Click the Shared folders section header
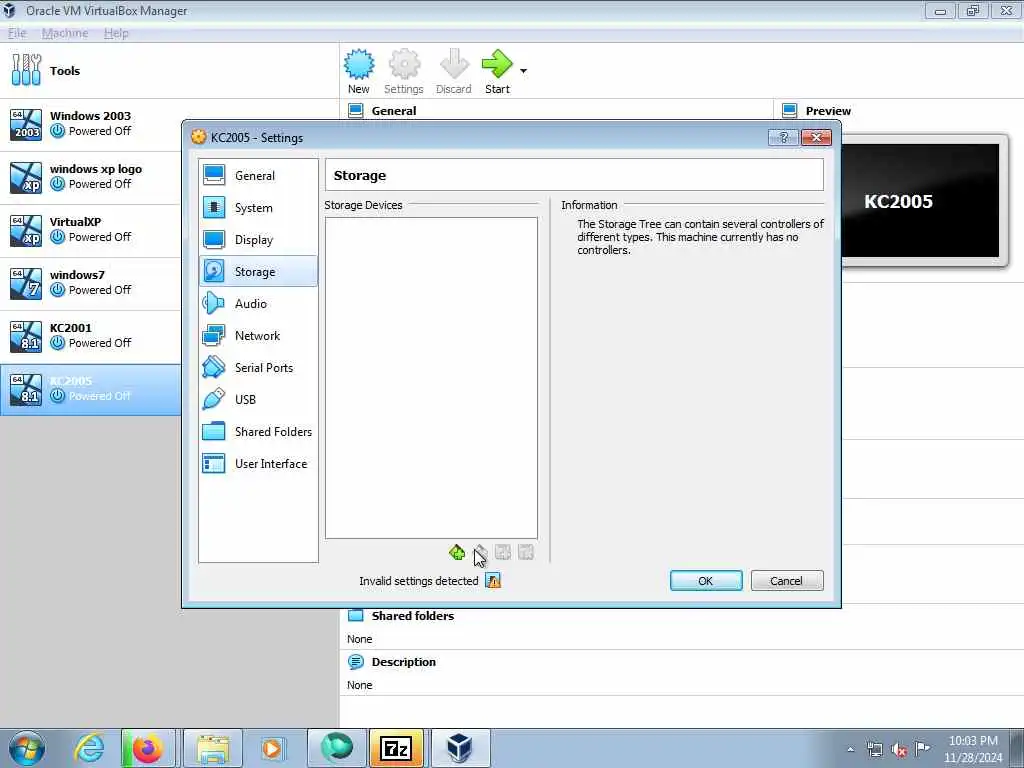1024x768 pixels. tap(413, 616)
